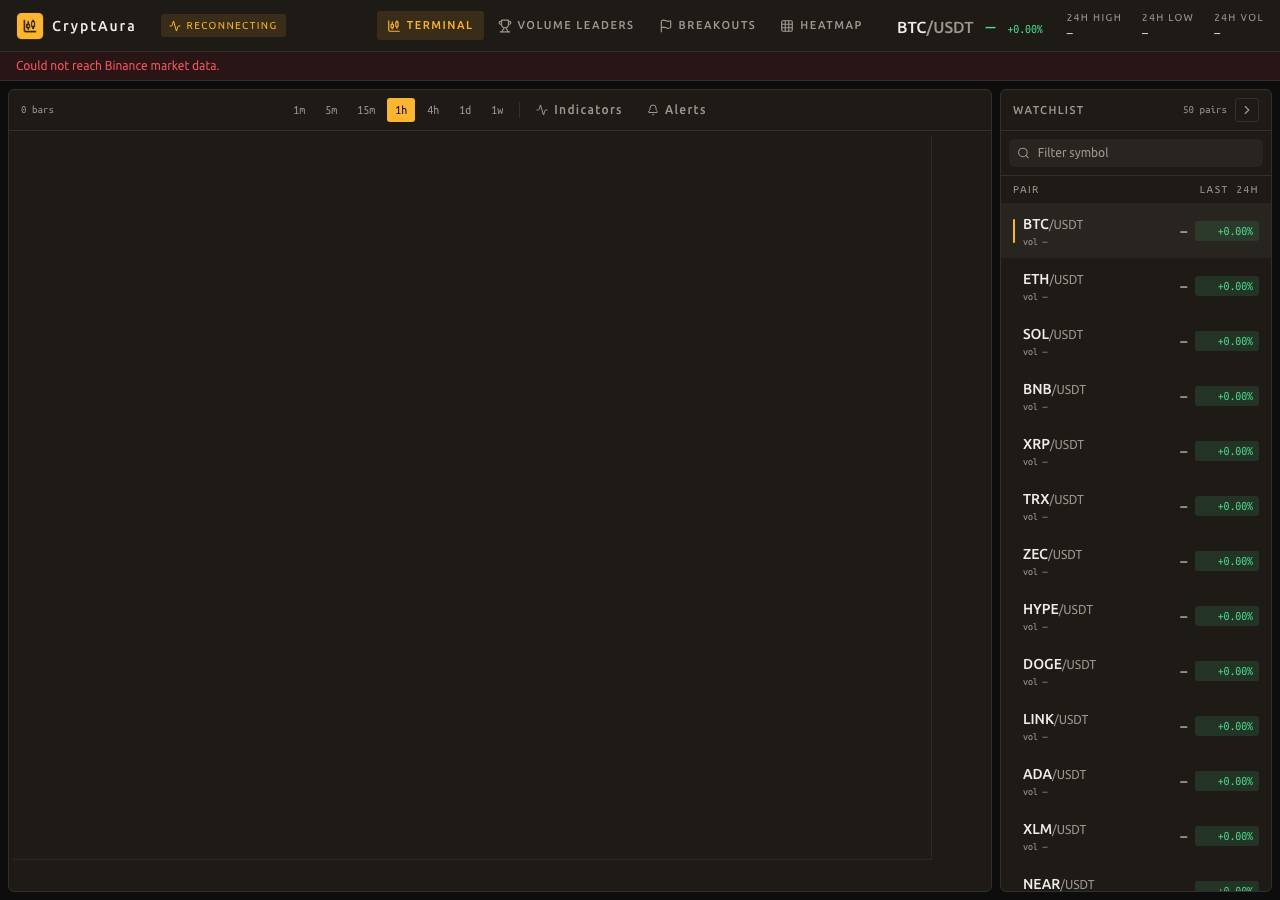Click the 24H HIGH stat in header
The height and width of the screenshot is (900, 1280).
pos(1094,25)
